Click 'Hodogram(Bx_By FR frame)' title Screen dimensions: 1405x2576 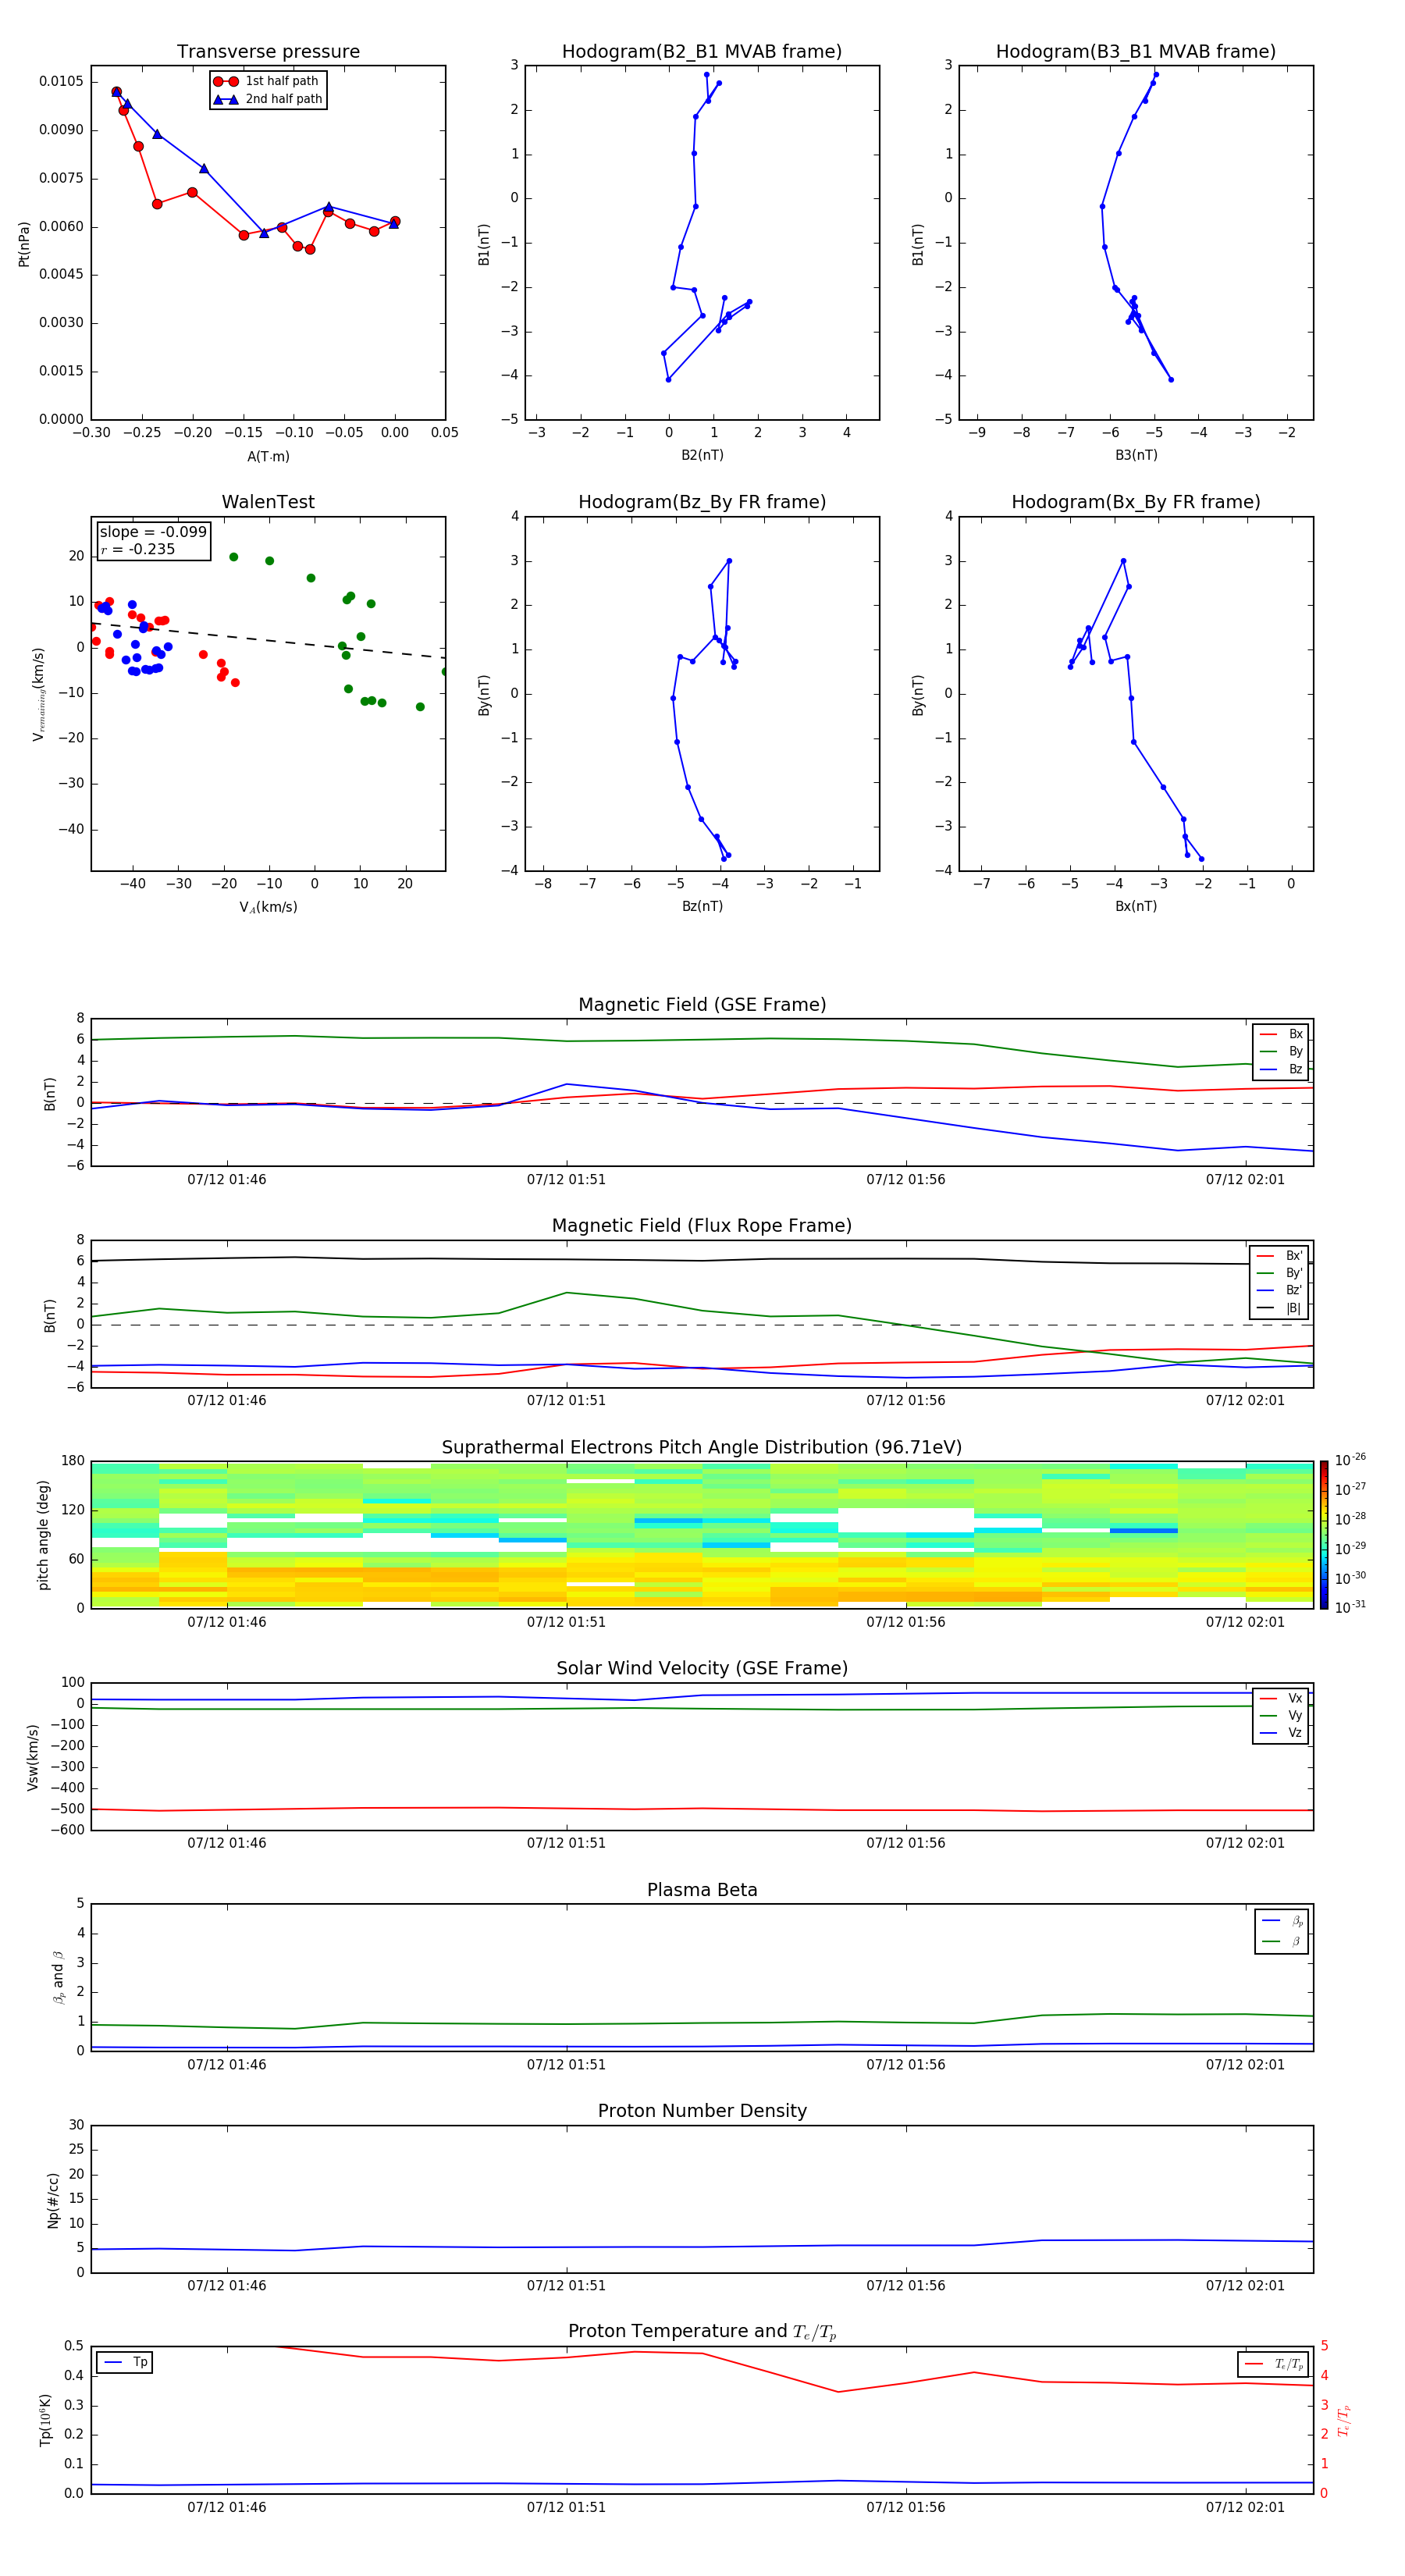tap(1136, 502)
